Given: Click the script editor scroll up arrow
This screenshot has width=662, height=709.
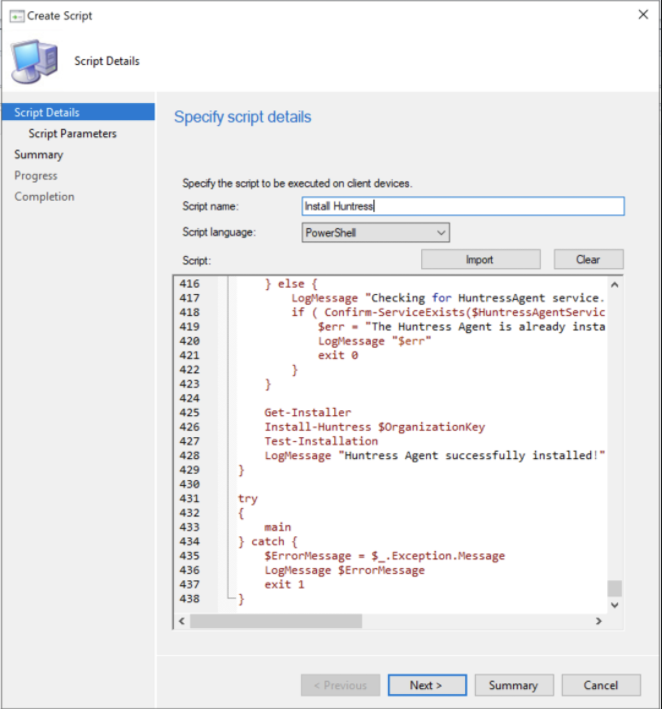Looking at the screenshot, I should [614, 285].
